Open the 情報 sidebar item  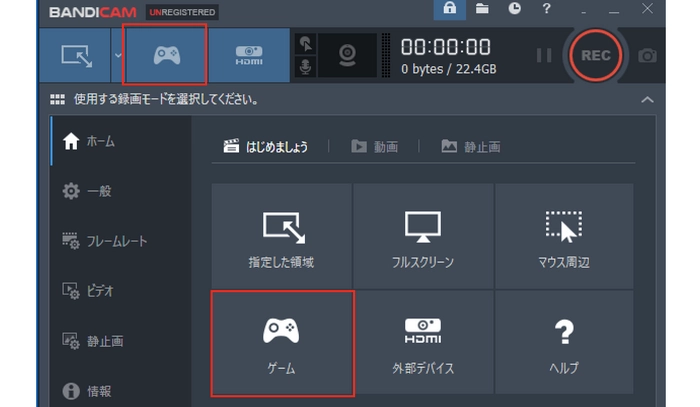coord(121,391)
